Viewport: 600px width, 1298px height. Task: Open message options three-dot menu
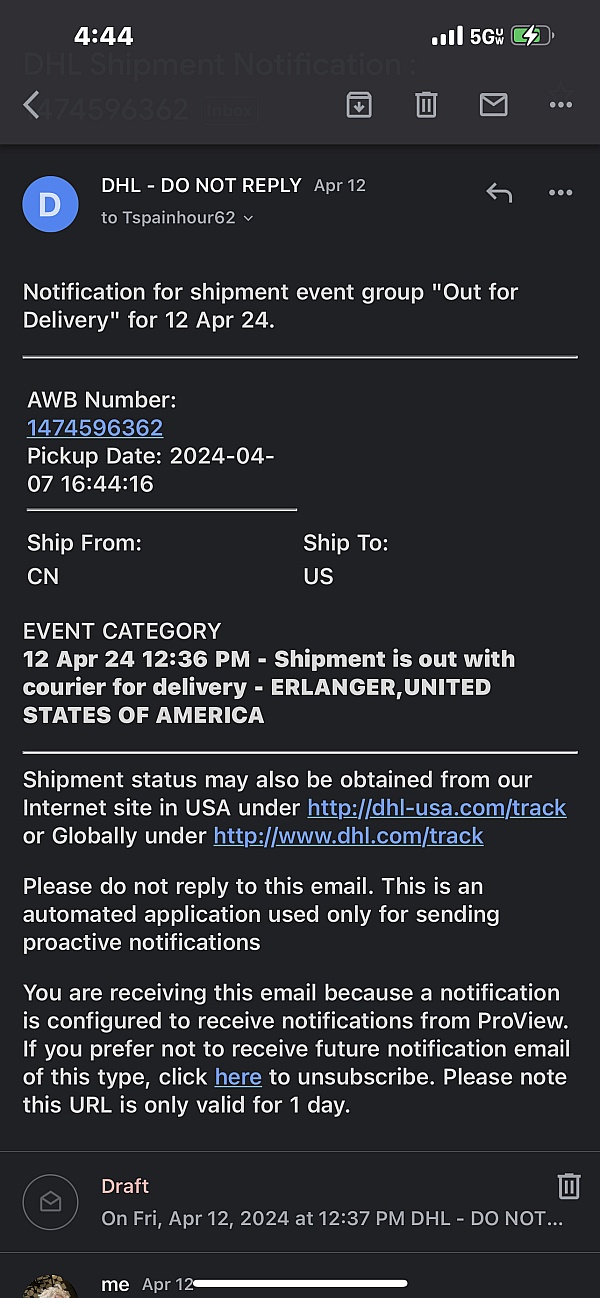coord(560,193)
